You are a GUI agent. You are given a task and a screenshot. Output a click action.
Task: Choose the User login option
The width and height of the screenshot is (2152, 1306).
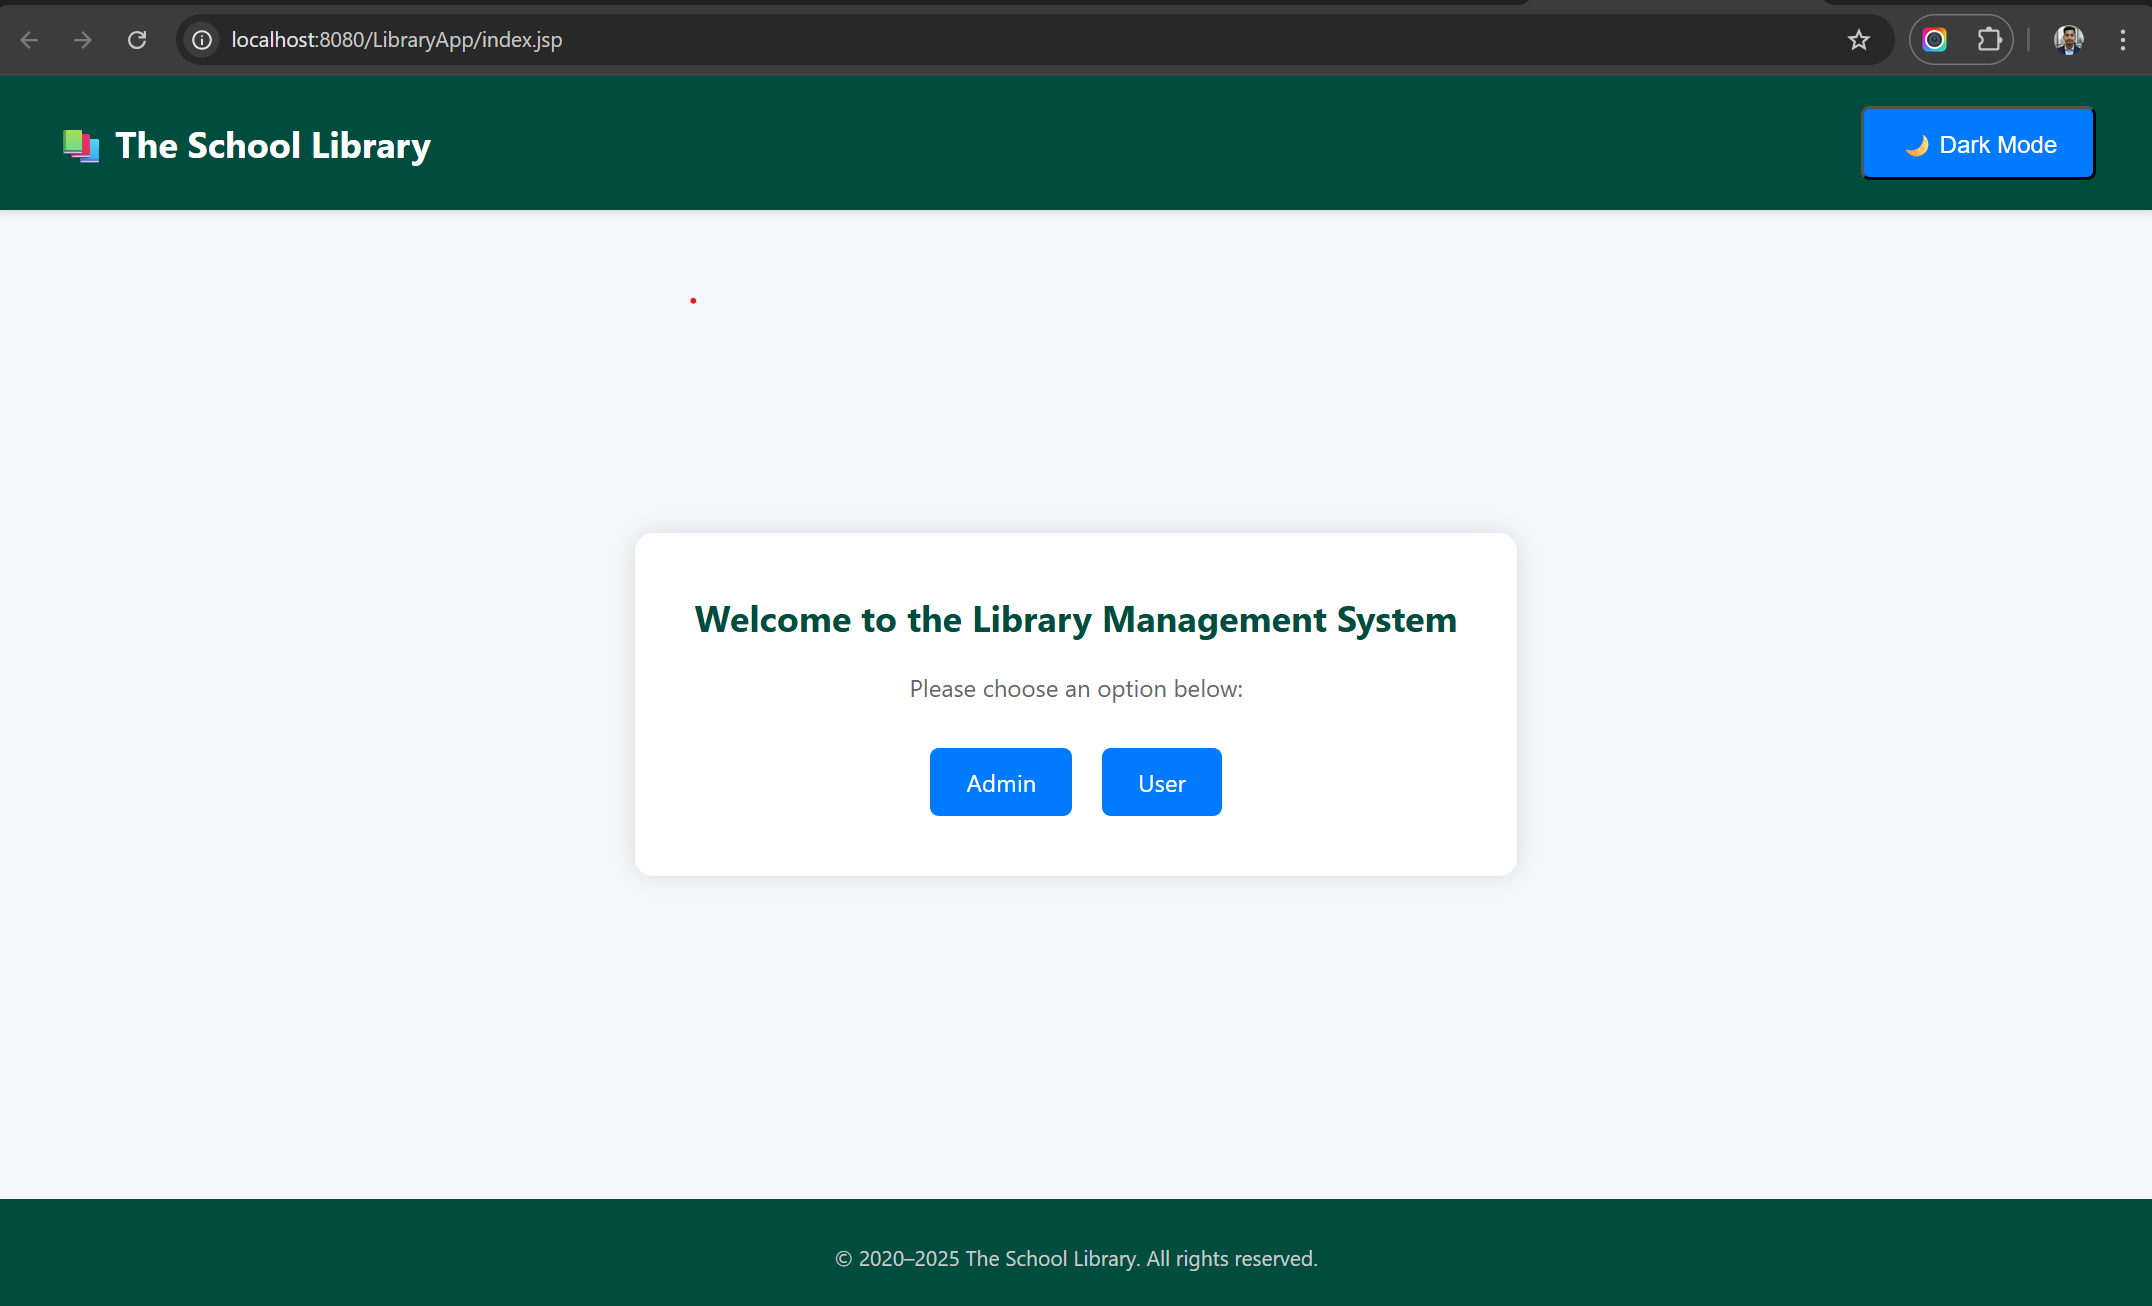tap(1161, 782)
